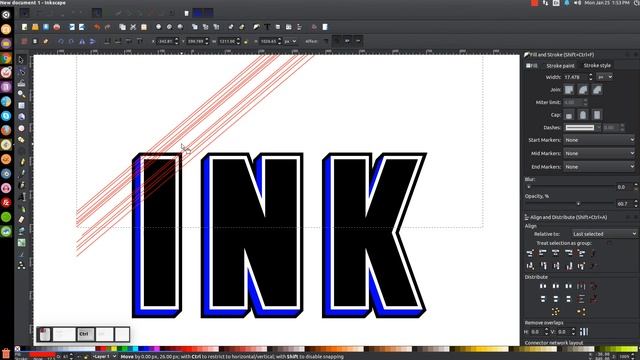Screen dimensions: 640x360
Task: Click the Undo arrow icon
Action: pos(97,27)
